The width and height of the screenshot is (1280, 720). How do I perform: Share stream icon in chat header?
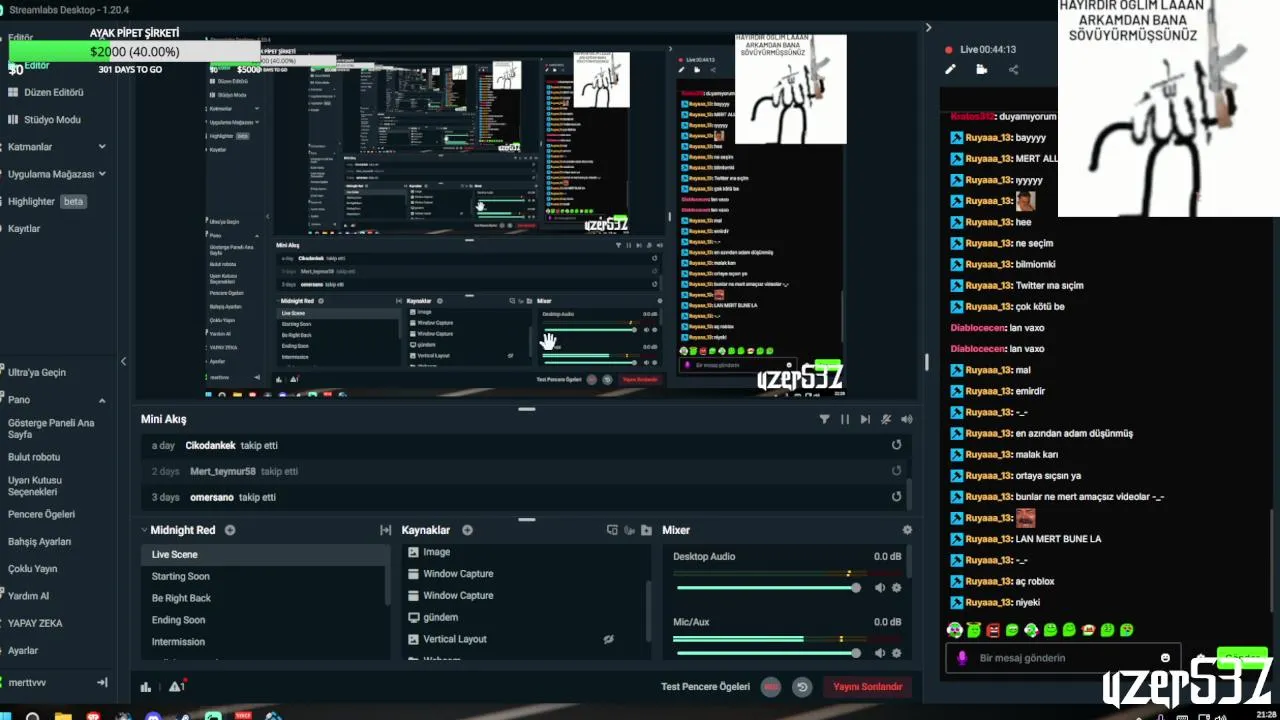click(1013, 70)
